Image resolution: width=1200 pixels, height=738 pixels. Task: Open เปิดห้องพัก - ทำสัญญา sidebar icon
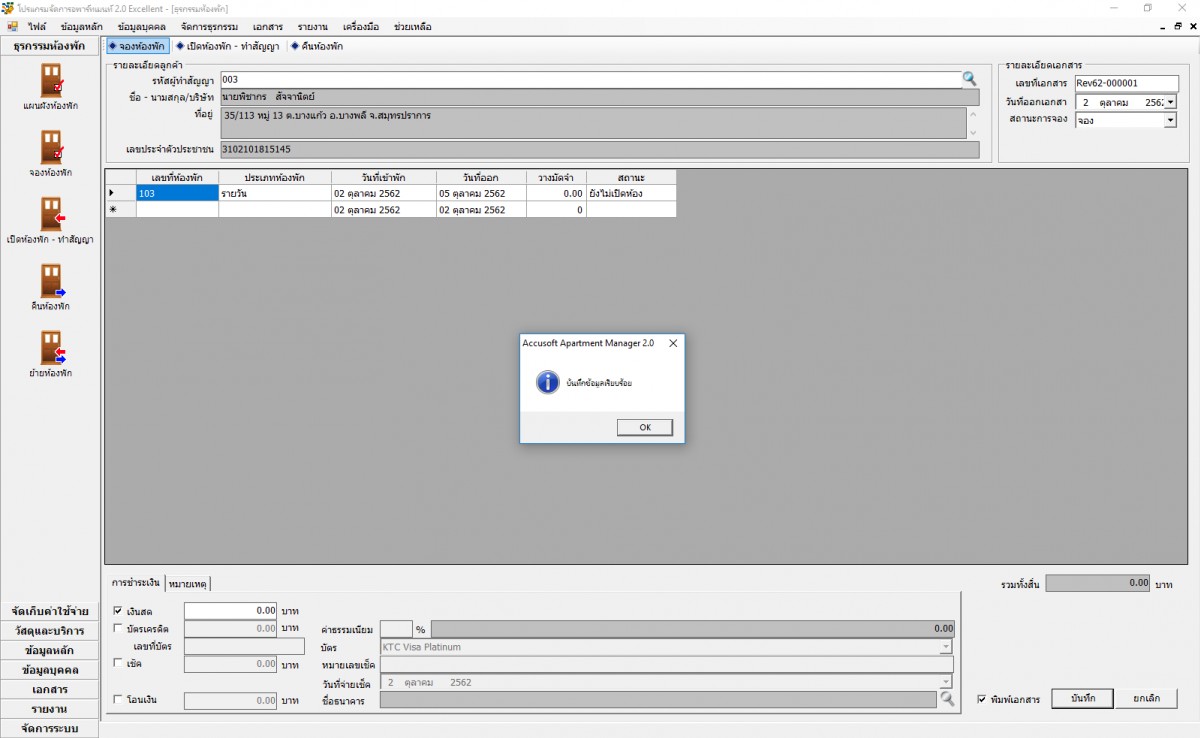pos(51,214)
